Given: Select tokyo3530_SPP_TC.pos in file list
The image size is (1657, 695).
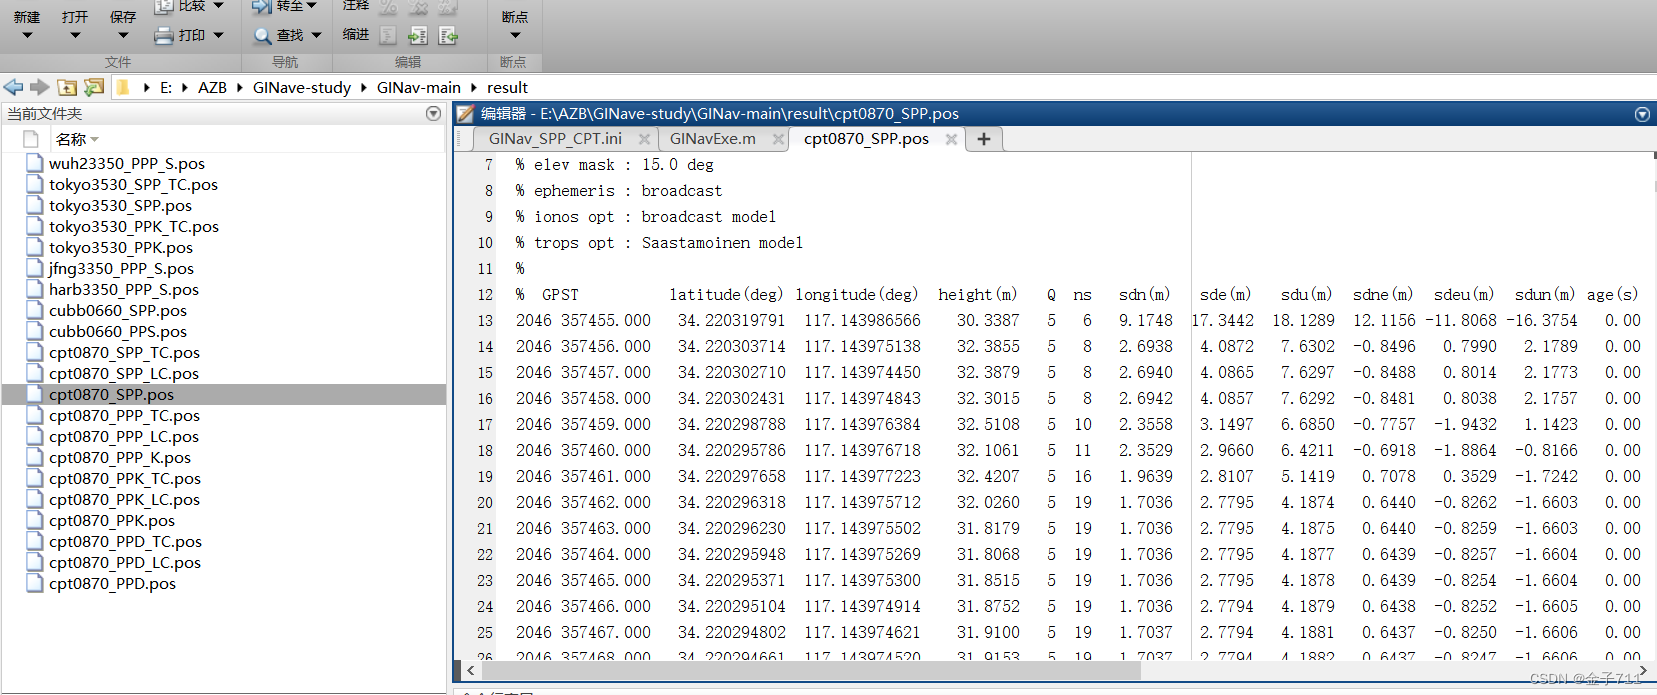Looking at the screenshot, I should (x=133, y=184).
